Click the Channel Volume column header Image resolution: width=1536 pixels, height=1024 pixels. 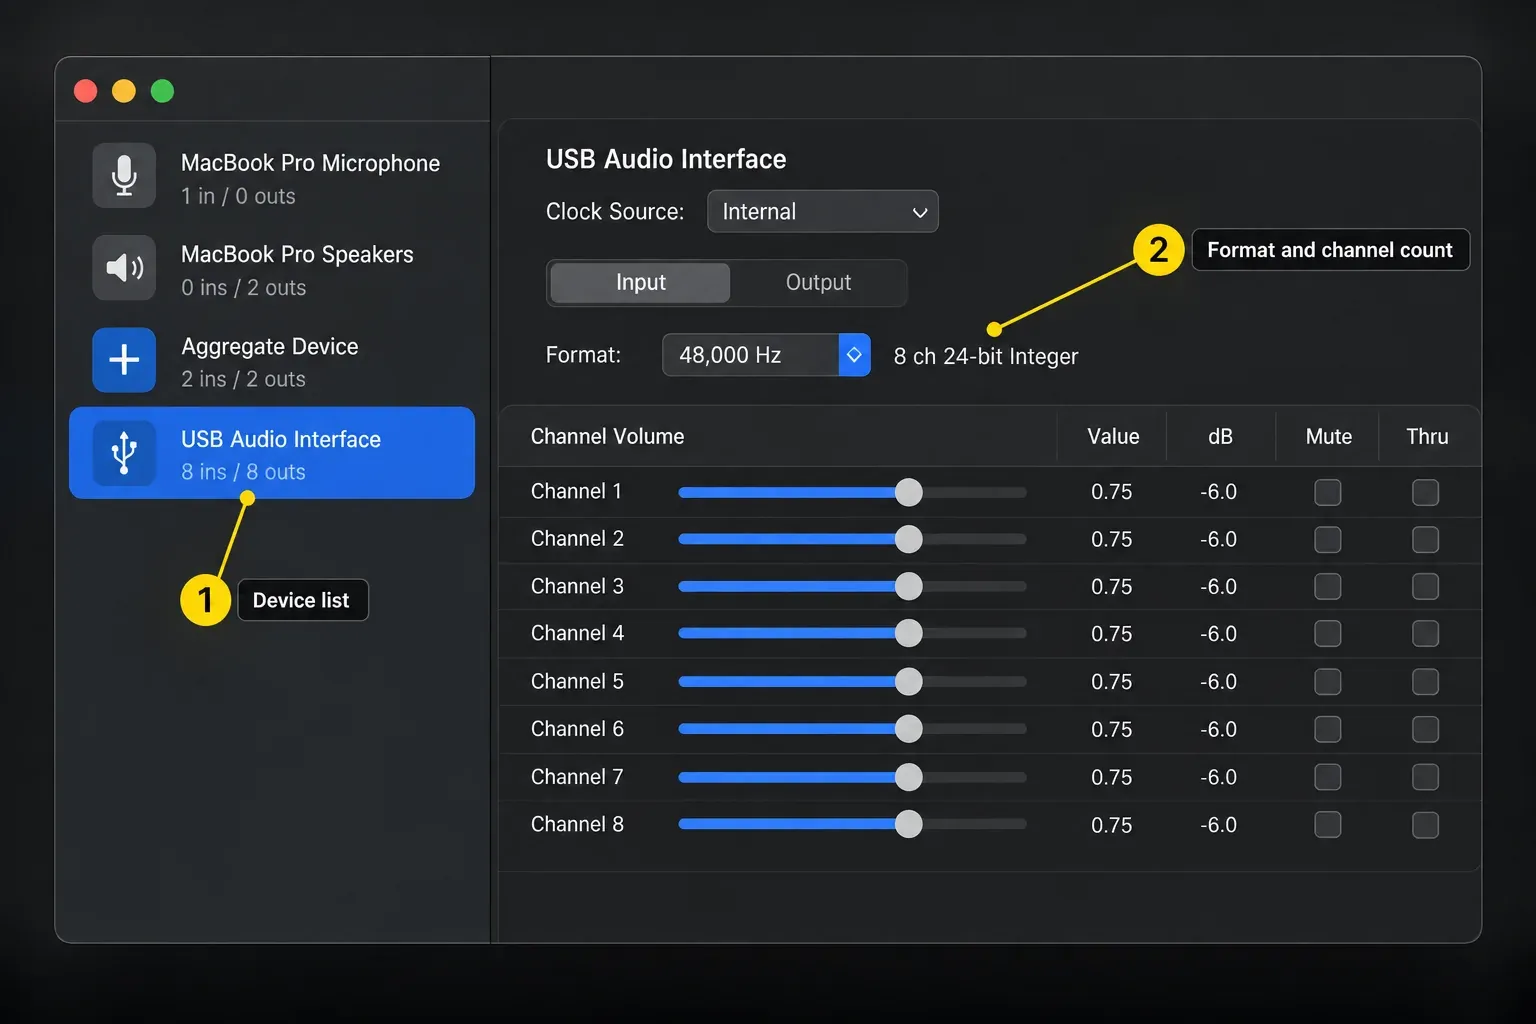[607, 437]
